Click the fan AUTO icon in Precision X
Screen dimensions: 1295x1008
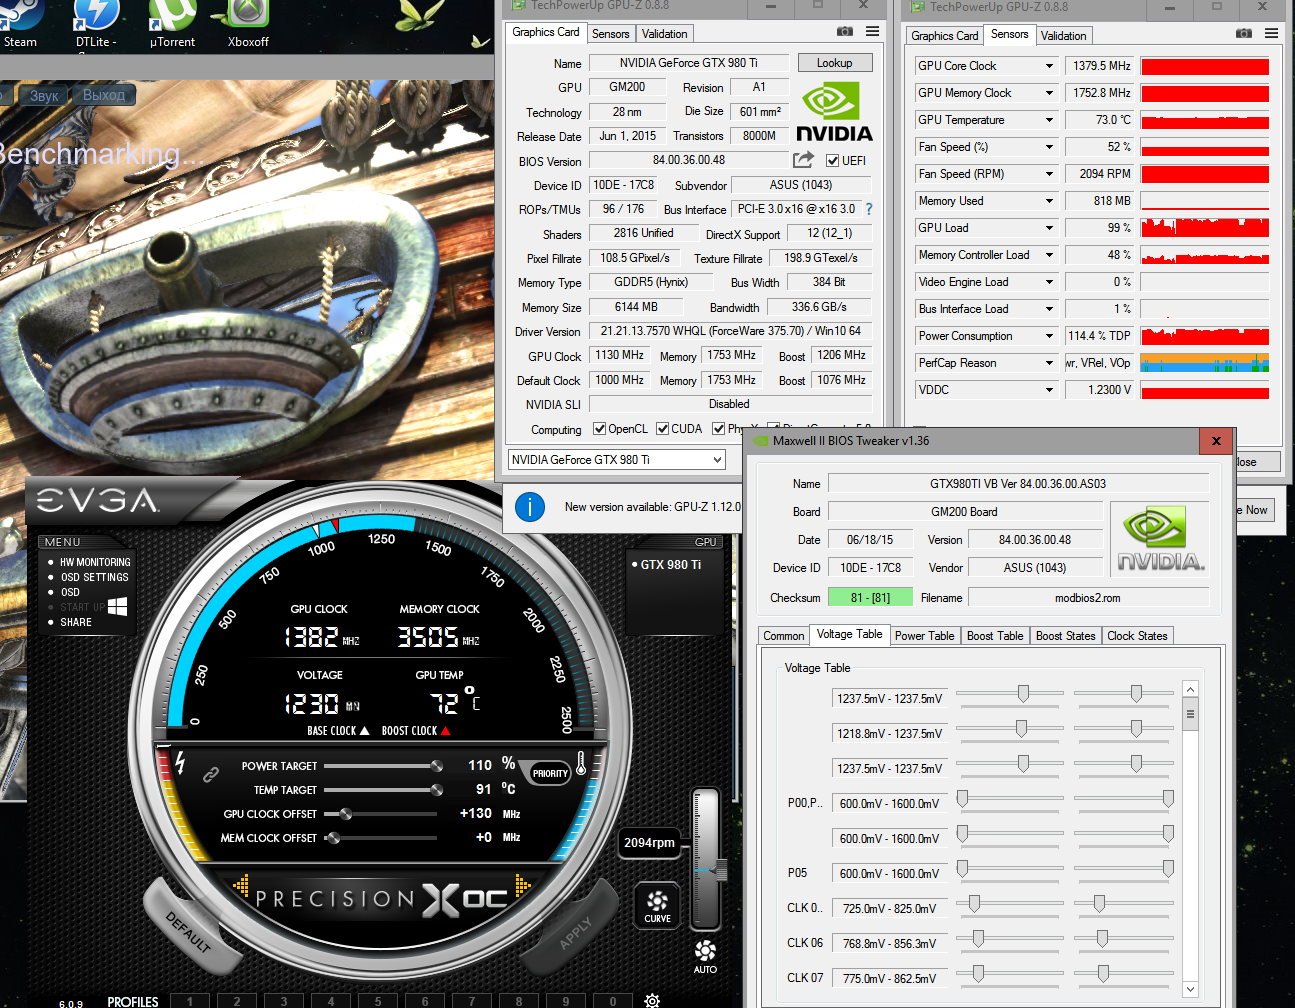705,956
